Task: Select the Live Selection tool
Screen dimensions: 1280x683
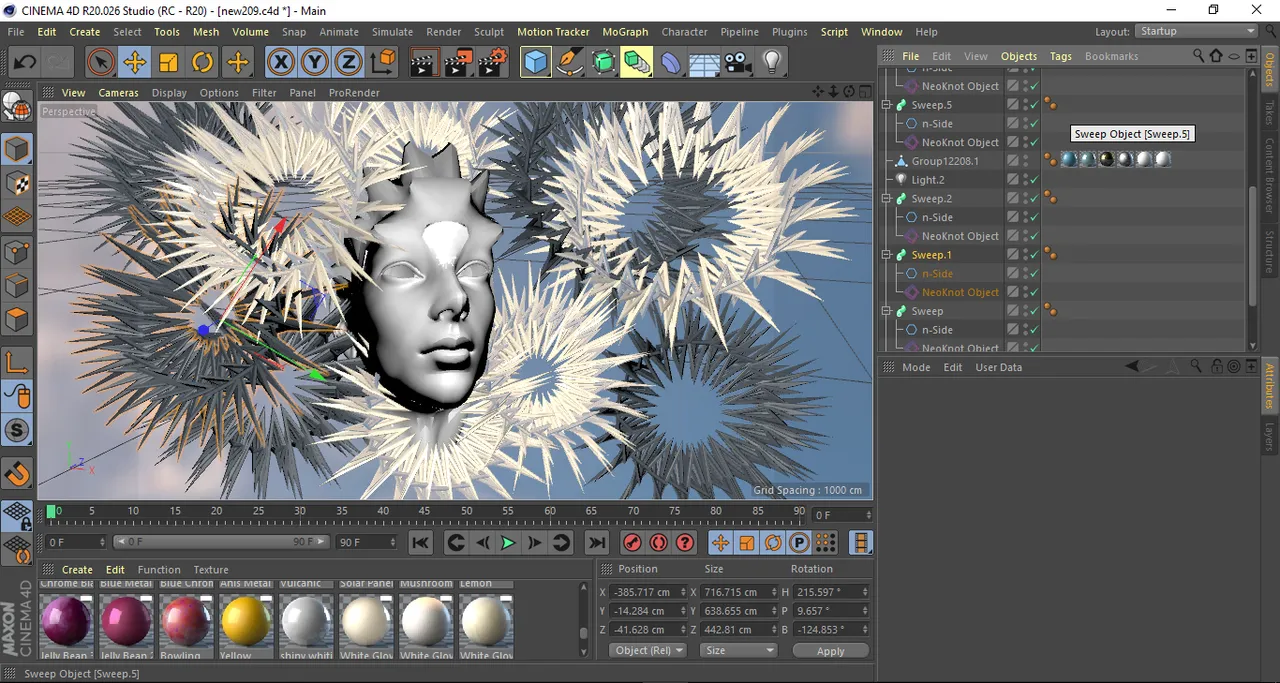Action: (x=100, y=63)
